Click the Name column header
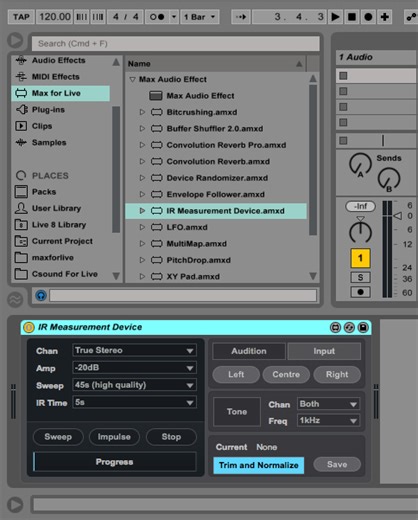The width and height of the screenshot is (418, 520). 215,64
